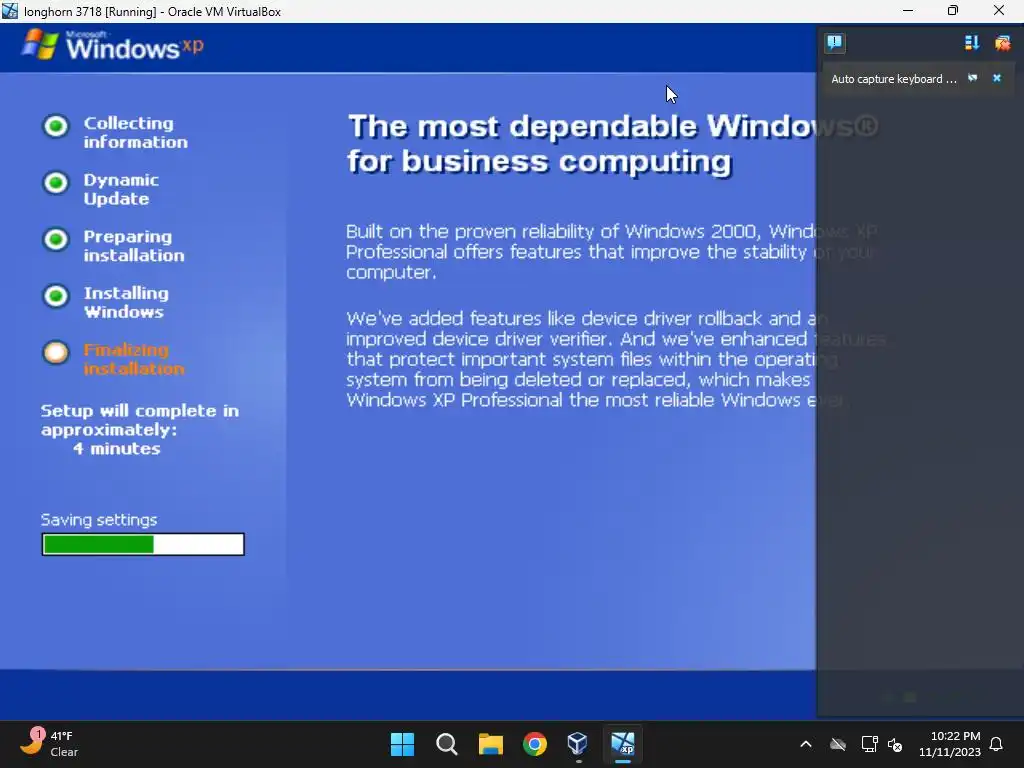The image size is (1024, 768).
Task: Click the 'Dynamic Update' step label
Action: pos(121,189)
